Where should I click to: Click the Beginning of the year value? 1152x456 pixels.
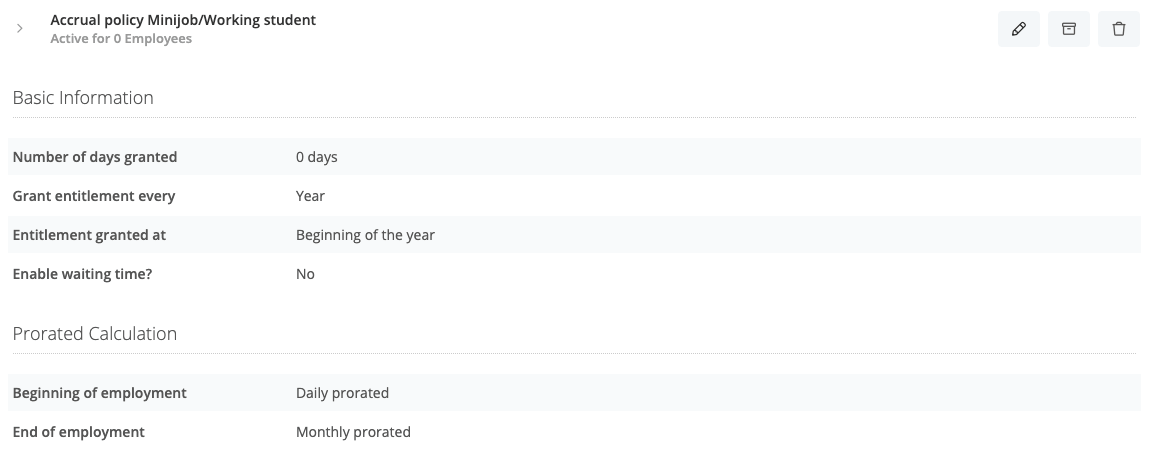pos(365,235)
